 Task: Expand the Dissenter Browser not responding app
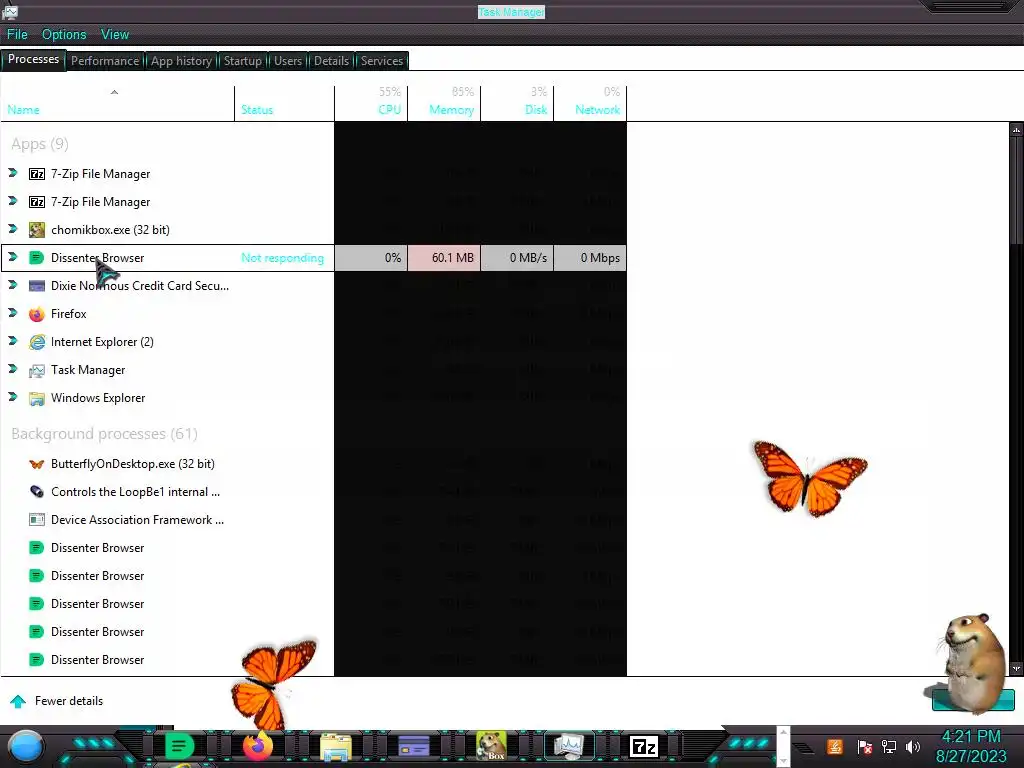12,257
